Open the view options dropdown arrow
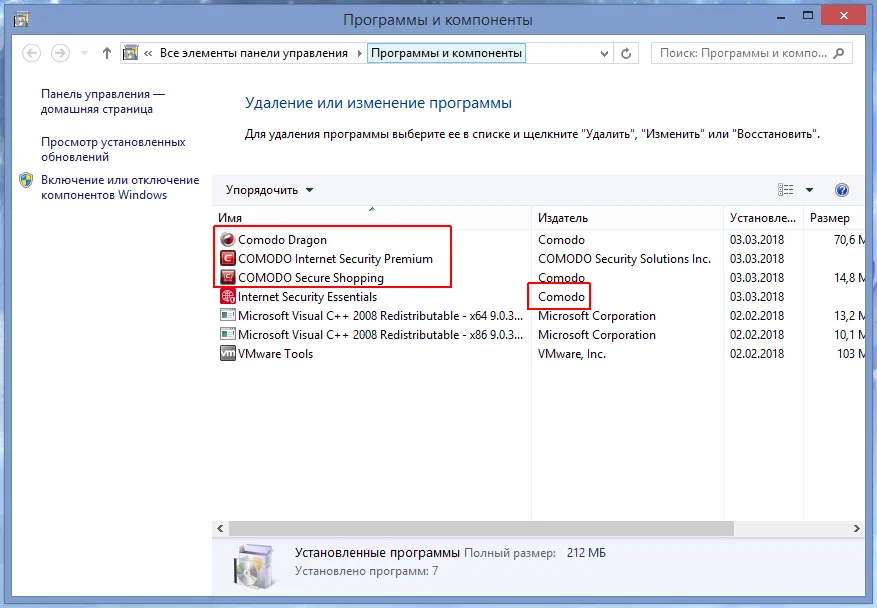The height and width of the screenshot is (608, 877). point(810,189)
